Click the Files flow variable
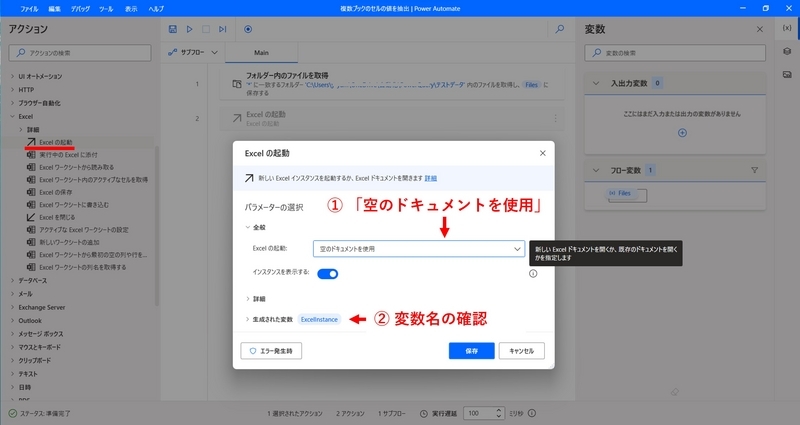 (620, 193)
